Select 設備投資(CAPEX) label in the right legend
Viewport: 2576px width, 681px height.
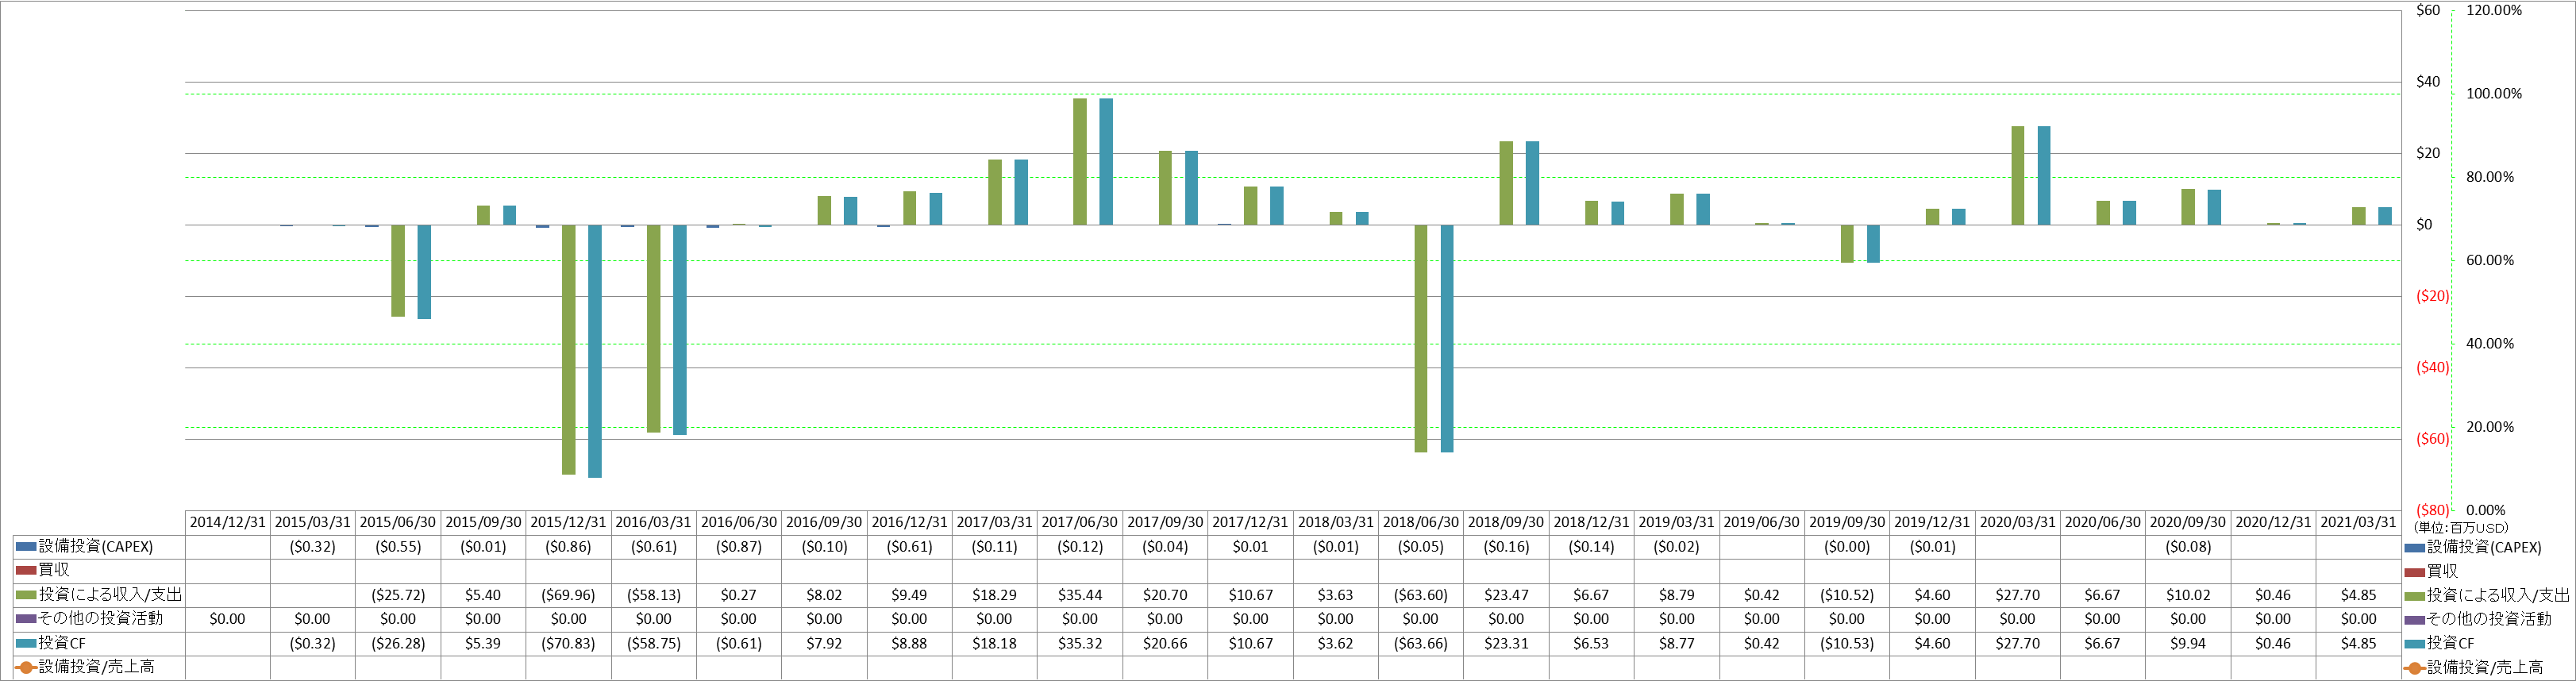pos(2484,547)
